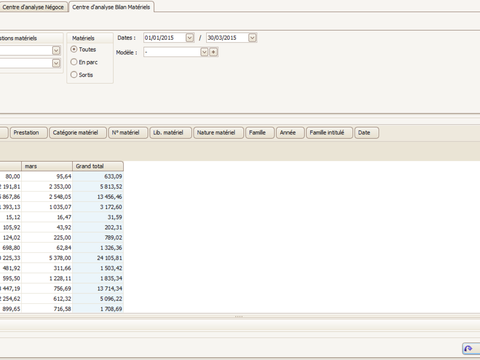Screen dimensions: 480x360
Task: Click the Famille intitulé field button
Action: (x=329, y=133)
